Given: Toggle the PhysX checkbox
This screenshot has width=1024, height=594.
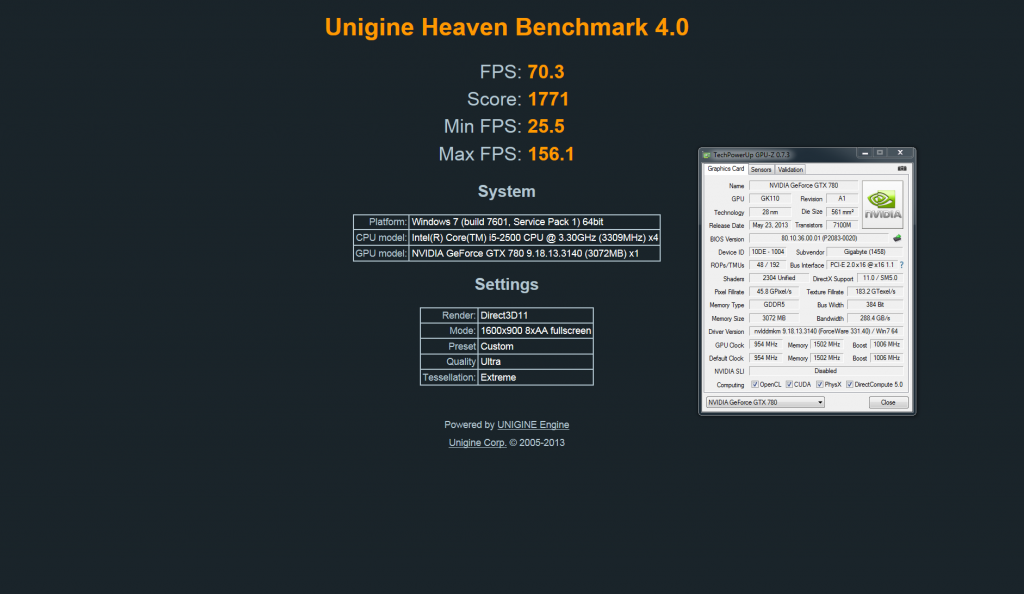Looking at the screenshot, I should 820,384.
